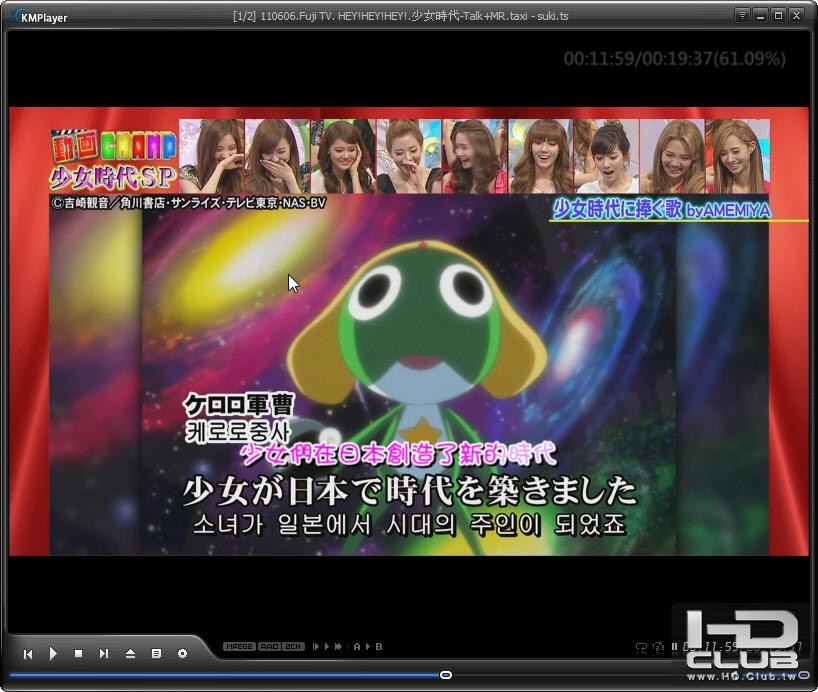
Task: Click the frame step playback icon
Action: point(316,647)
